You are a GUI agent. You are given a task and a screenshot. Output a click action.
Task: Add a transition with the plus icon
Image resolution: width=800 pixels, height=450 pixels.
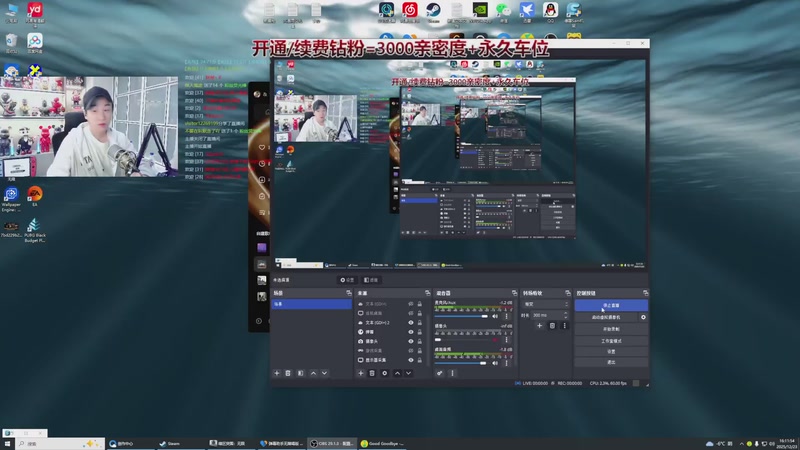539,326
